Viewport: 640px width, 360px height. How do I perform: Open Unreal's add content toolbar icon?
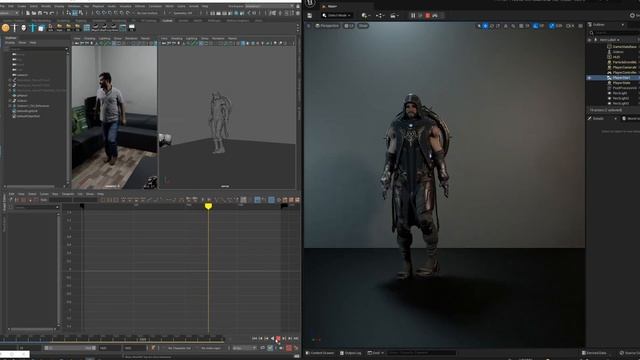[x=366, y=16]
